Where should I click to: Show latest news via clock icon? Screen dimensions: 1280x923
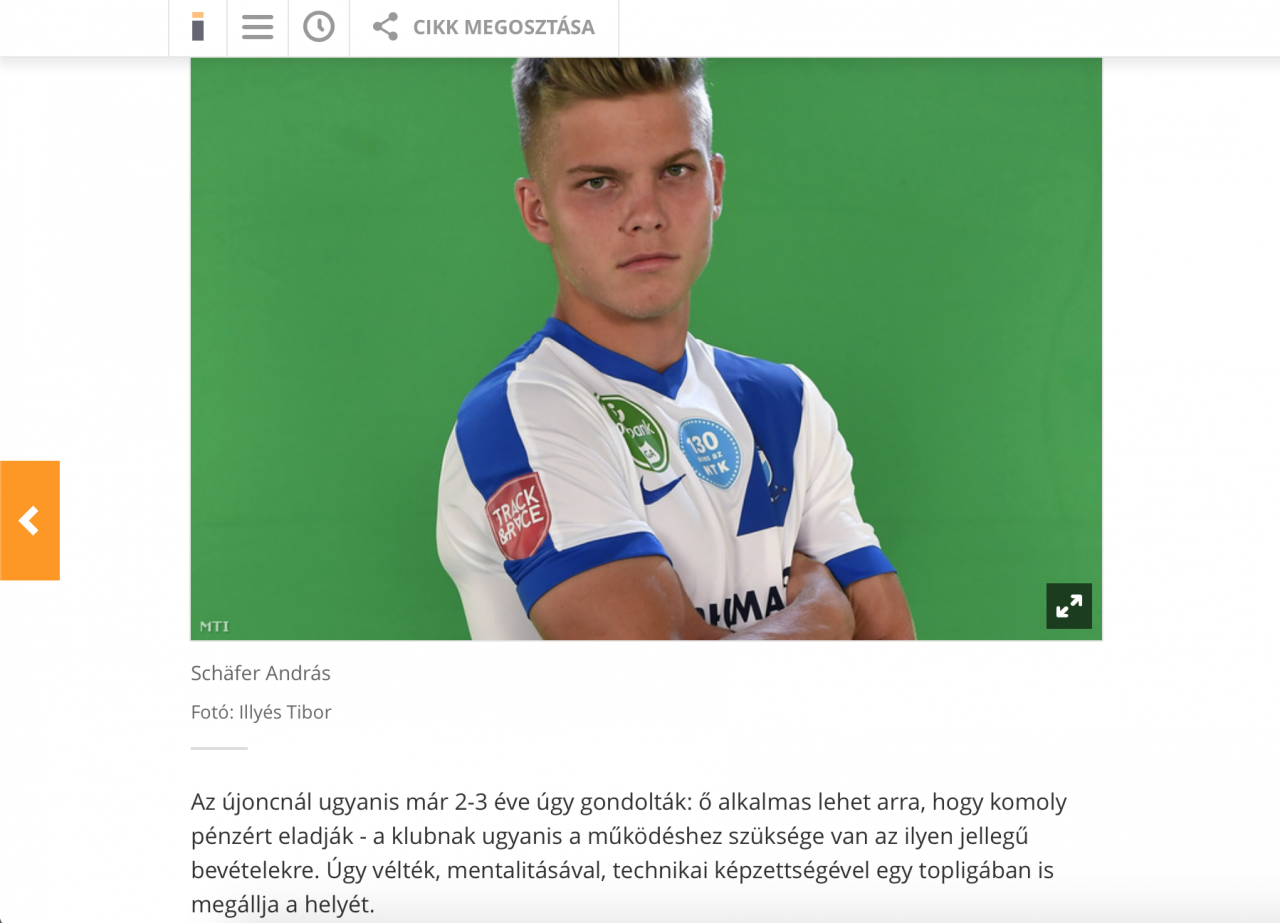click(319, 27)
